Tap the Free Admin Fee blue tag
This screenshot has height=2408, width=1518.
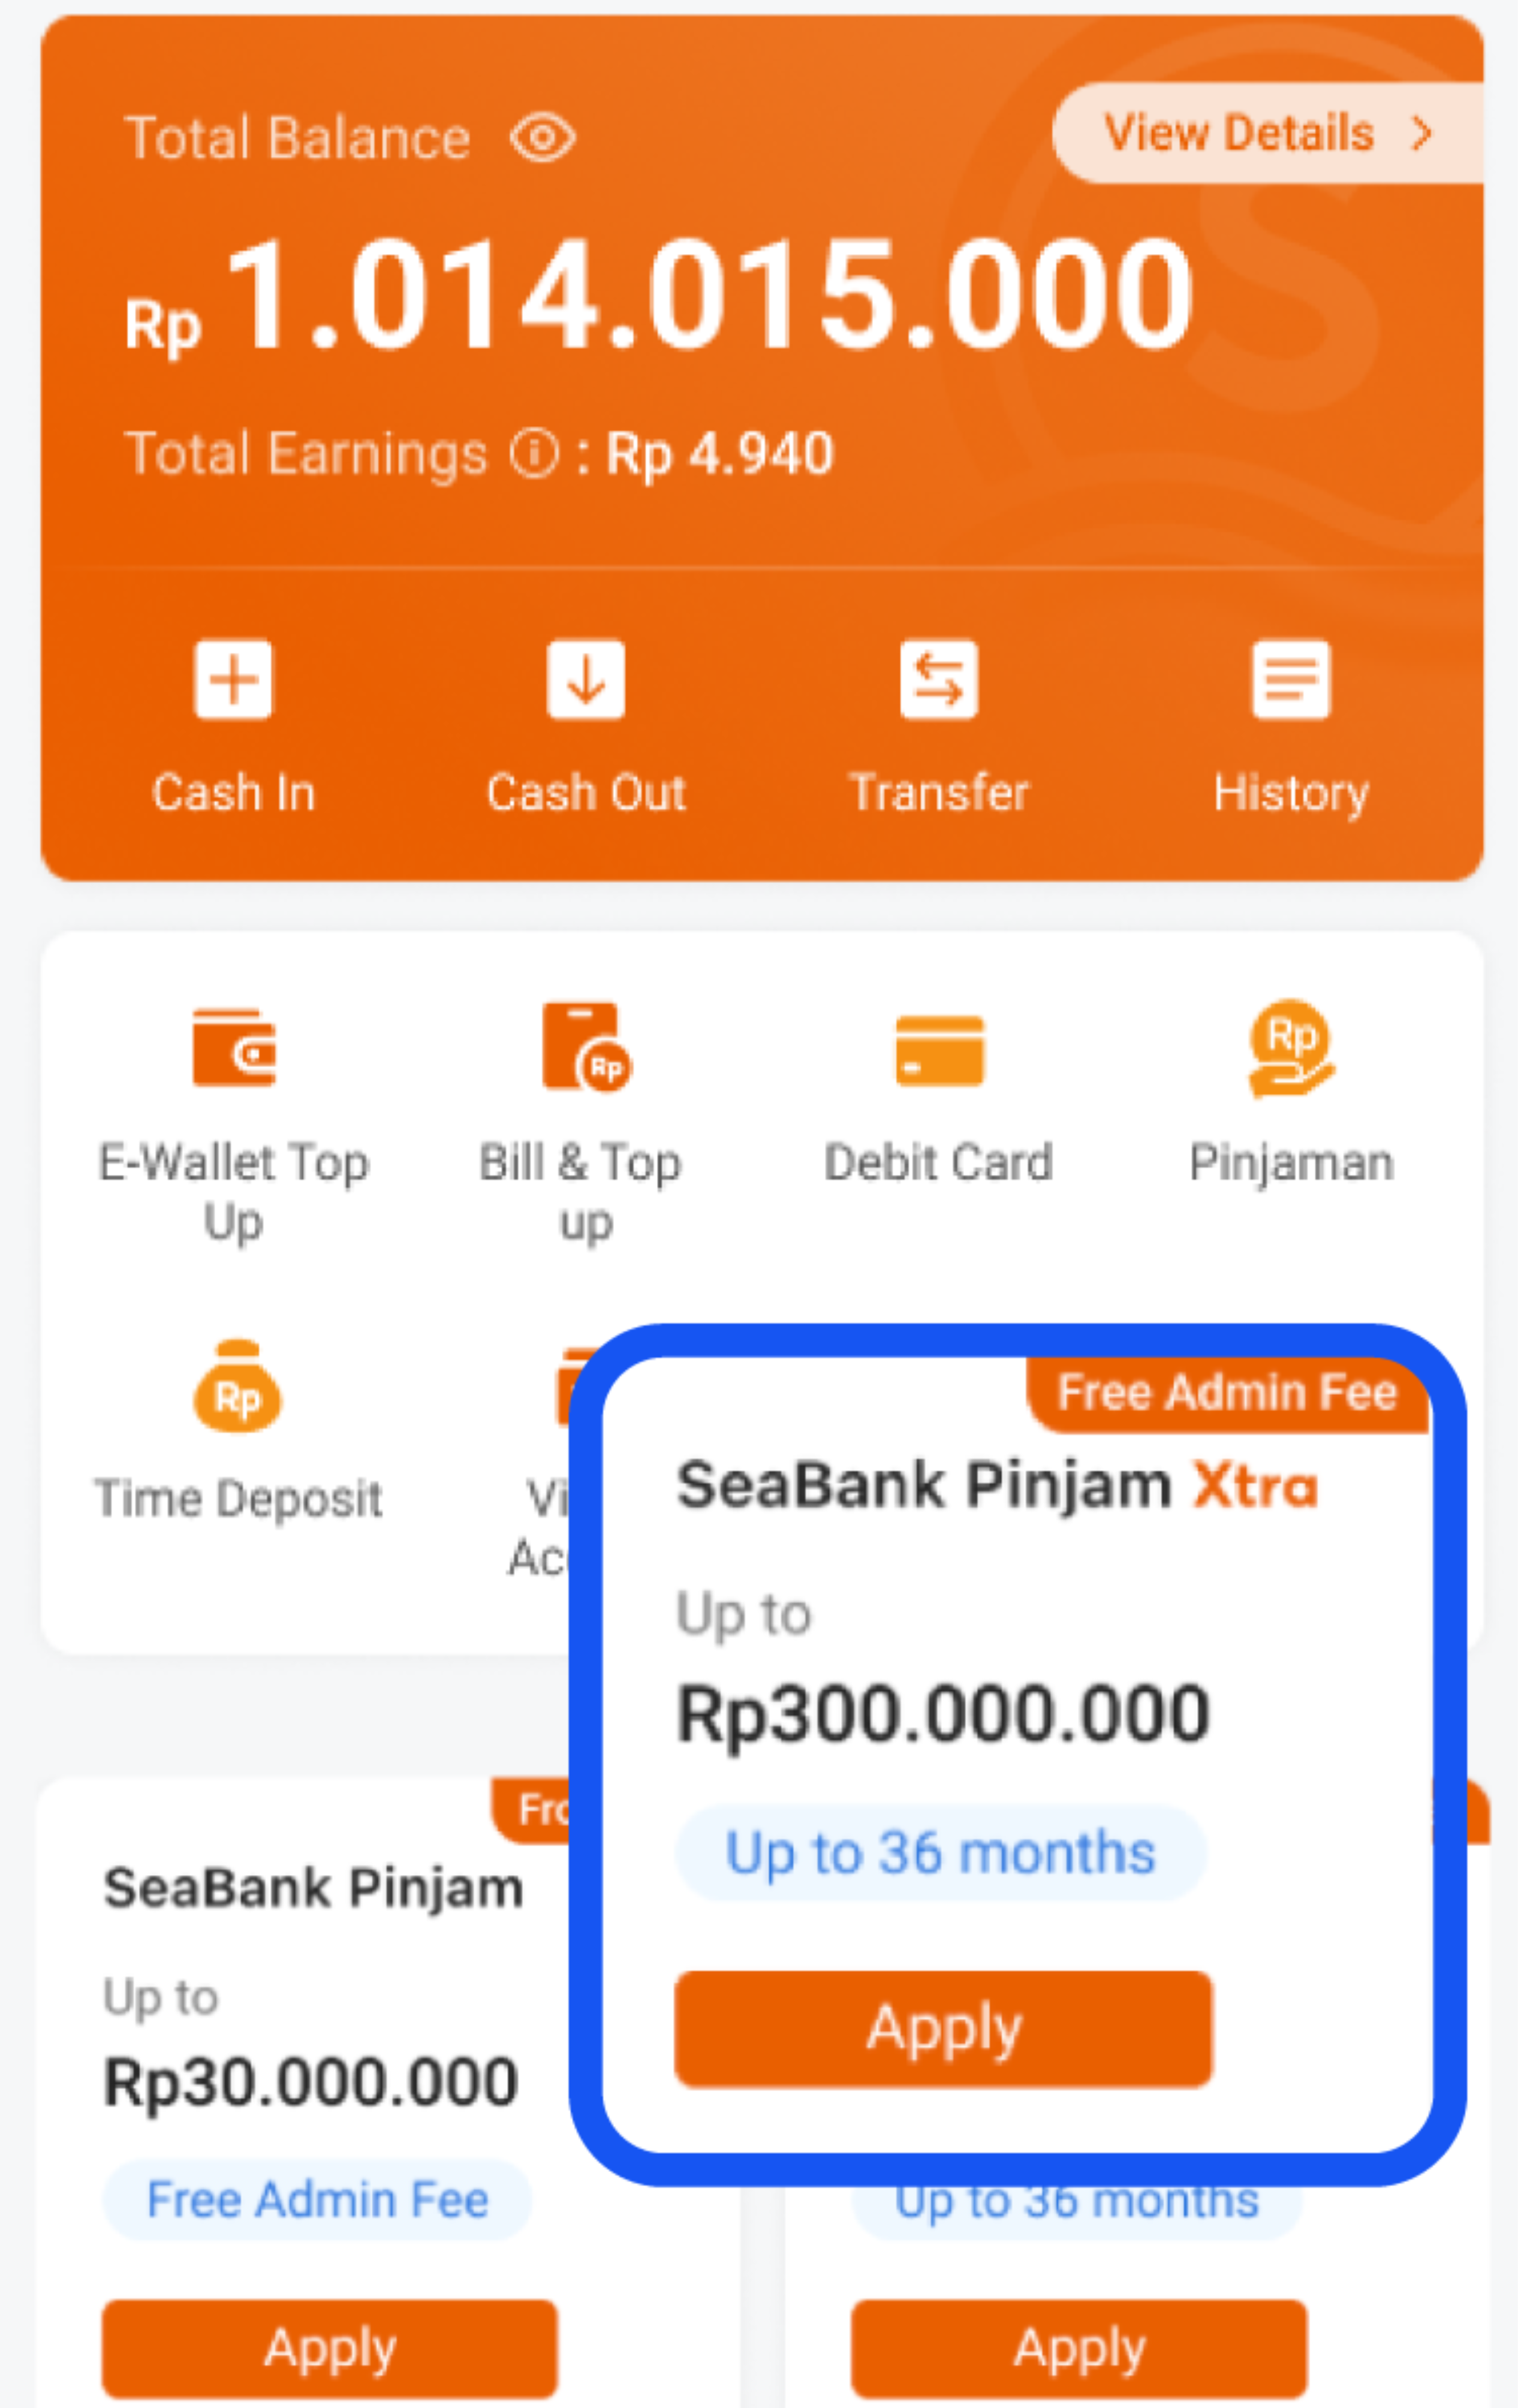pos(317,2200)
